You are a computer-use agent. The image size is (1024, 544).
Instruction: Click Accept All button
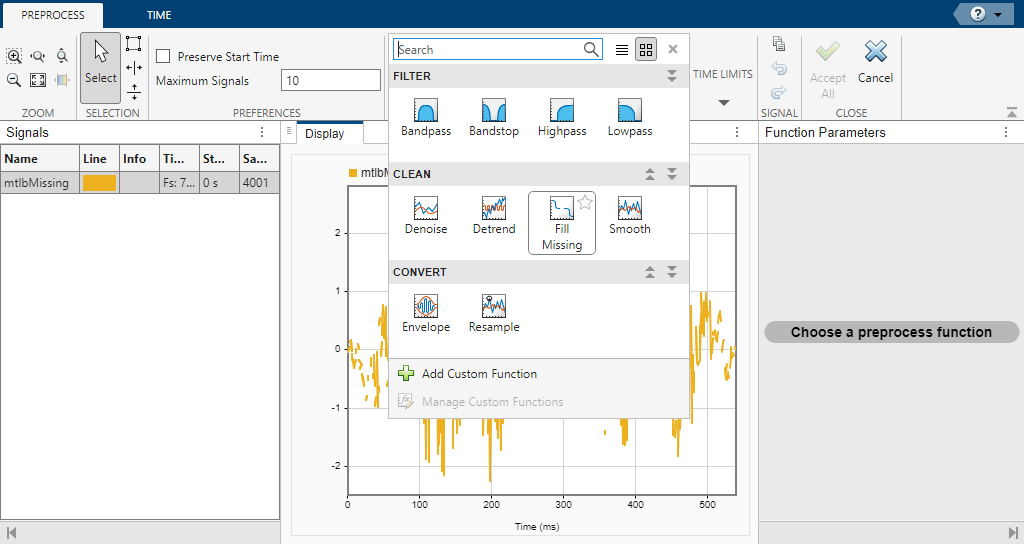pos(827,69)
